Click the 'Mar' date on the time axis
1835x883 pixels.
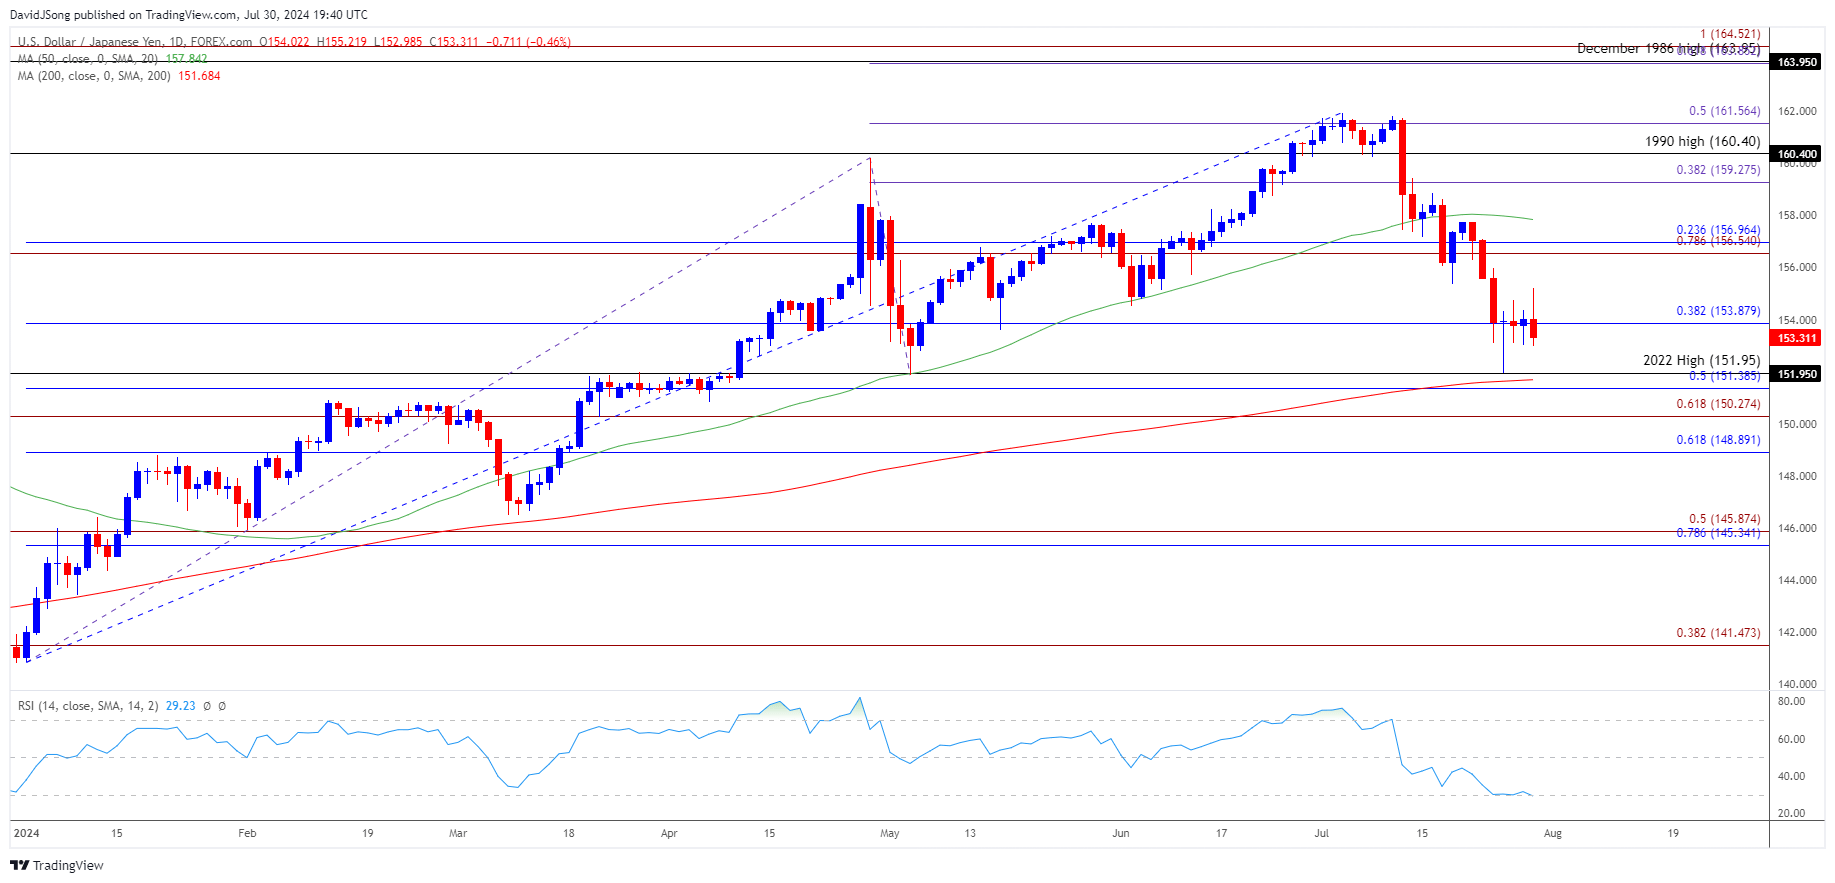coord(458,833)
